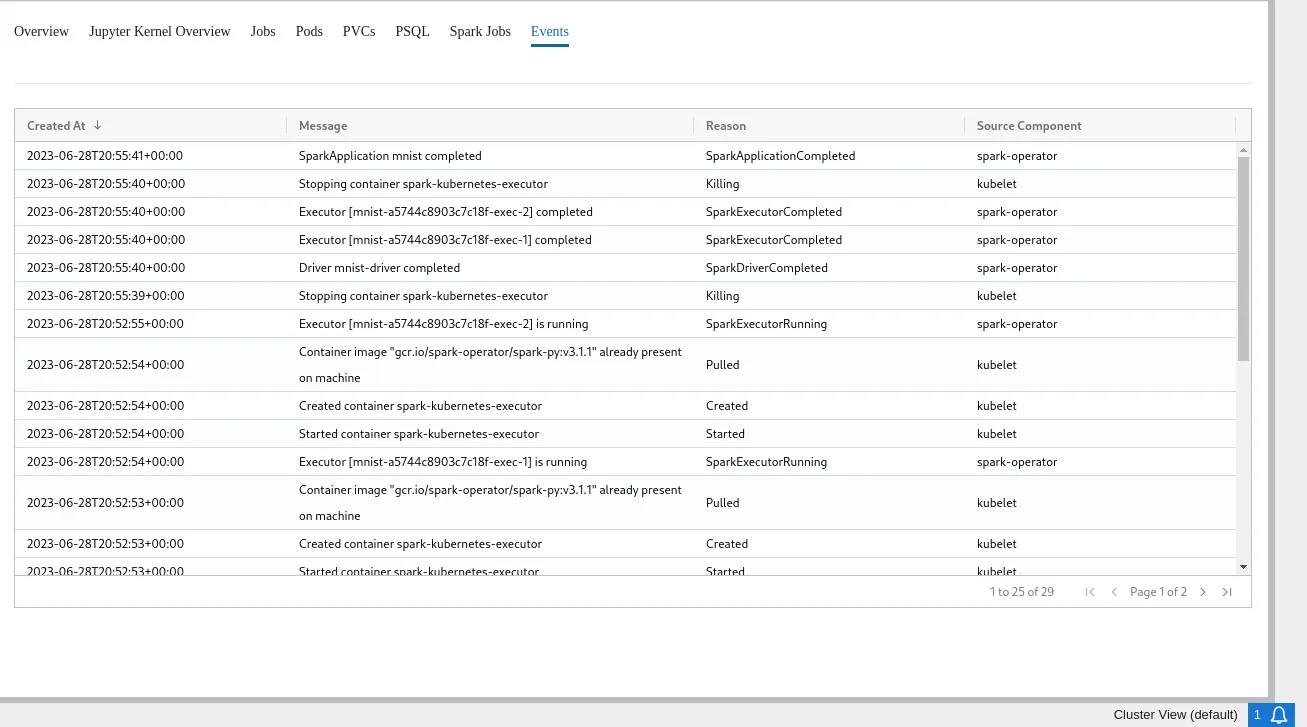Click SparkExecutorRunning reason in exec-2 running row

(768, 324)
